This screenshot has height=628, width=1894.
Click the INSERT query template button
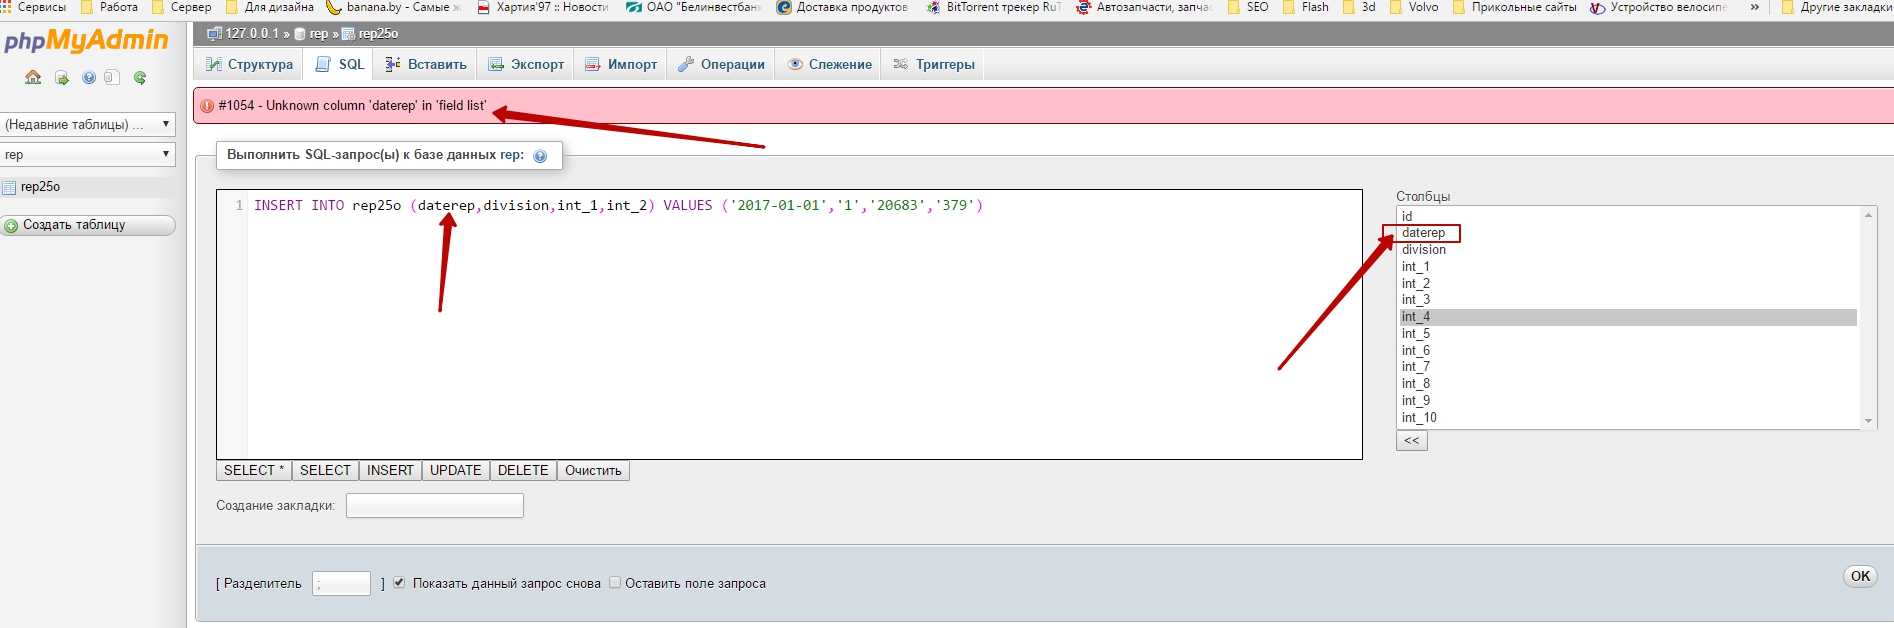pyautogui.click(x=389, y=471)
